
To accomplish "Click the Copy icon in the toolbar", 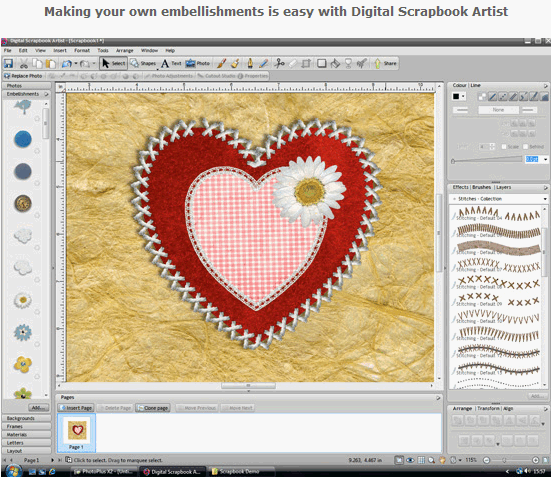I will click(37, 63).
